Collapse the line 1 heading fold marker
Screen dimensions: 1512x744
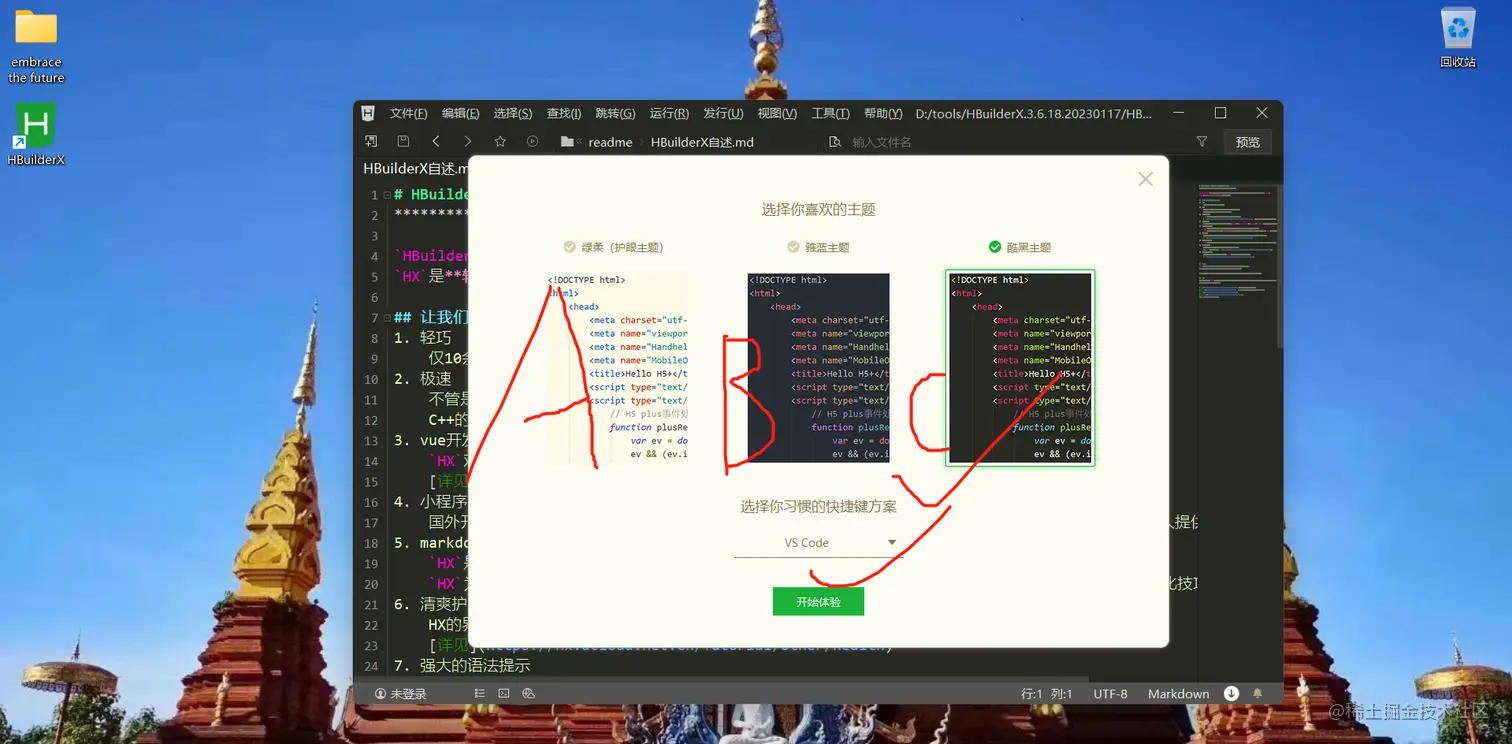tap(387, 195)
